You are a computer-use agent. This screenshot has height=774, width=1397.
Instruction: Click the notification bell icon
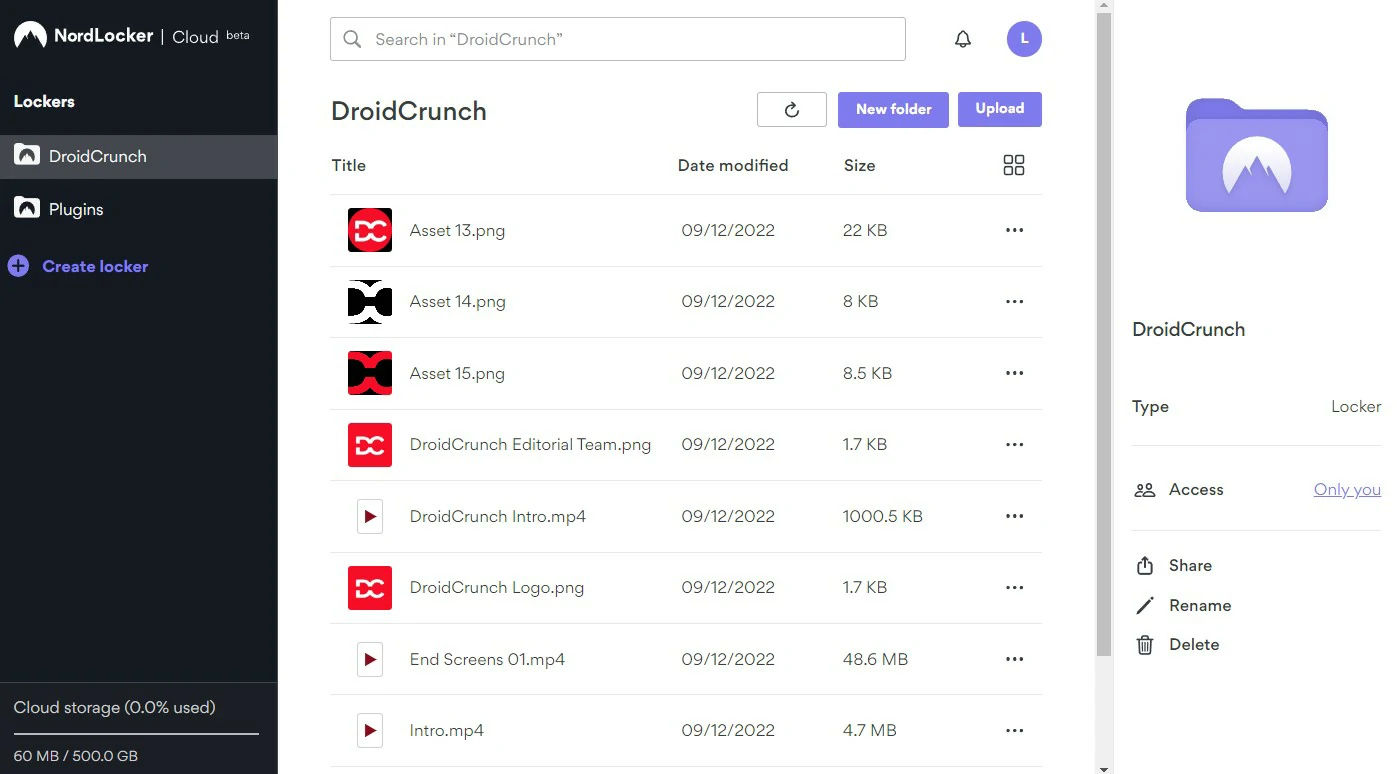(963, 39)
